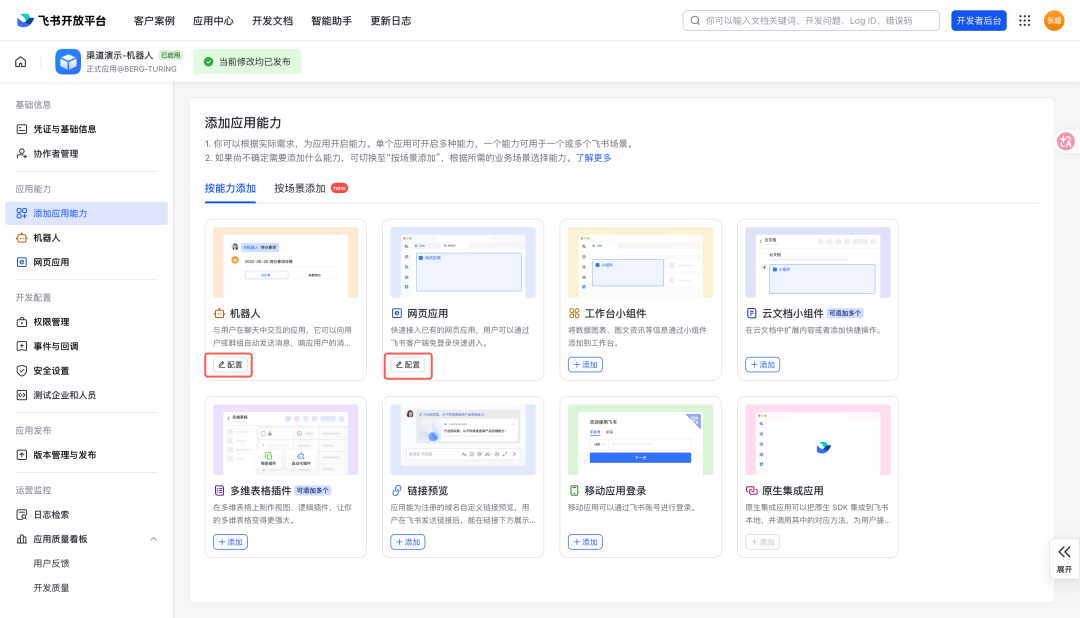Screen dimensions: 1080x618
Task: Open the apps grid icon in the top bar
Action: (x=1024, y=21)
